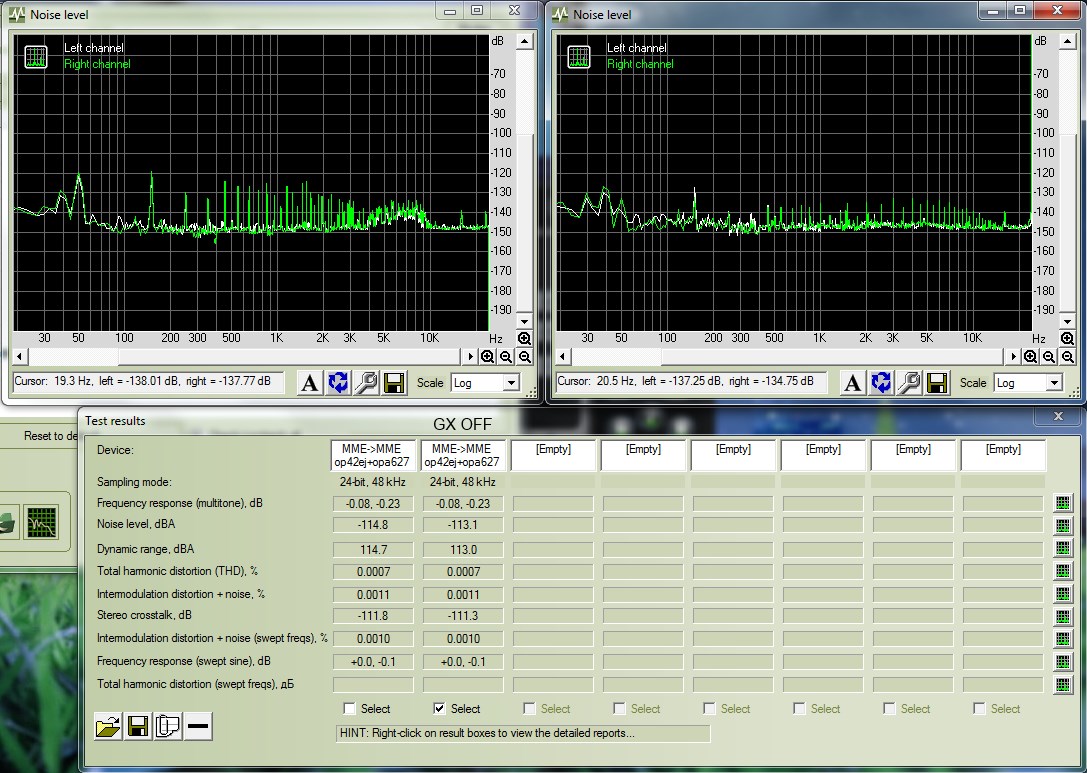Open wrench settings in left Noise level window
Viewport: 1087px width, 773px height.
tap(366, 383)
